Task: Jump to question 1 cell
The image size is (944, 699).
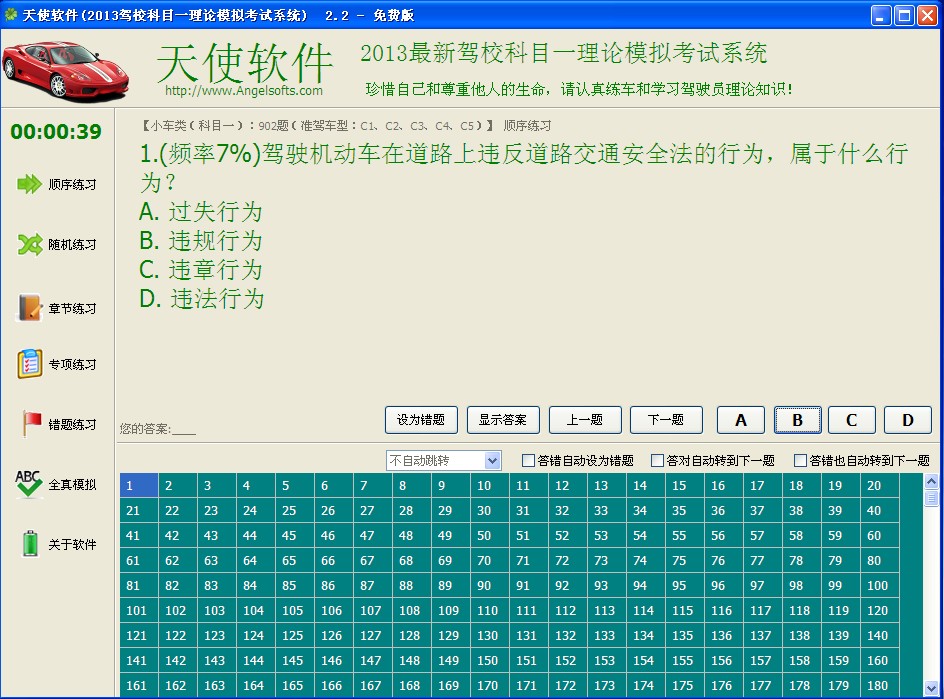Action: [139, 485]
